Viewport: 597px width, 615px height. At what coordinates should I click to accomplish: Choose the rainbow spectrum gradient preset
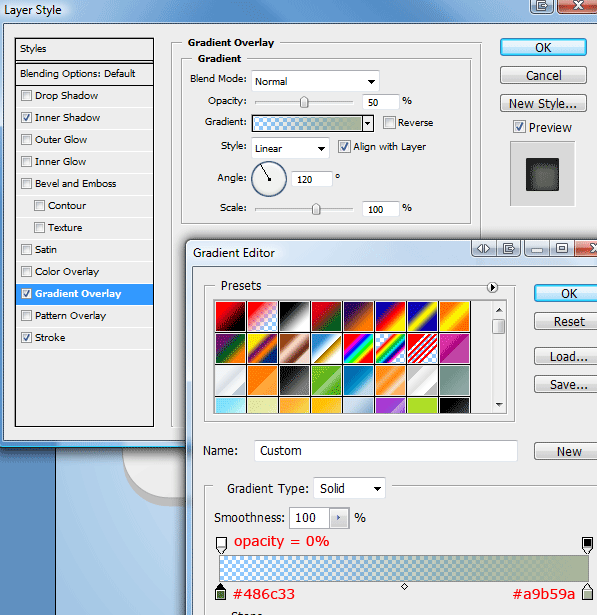(358, 348)
